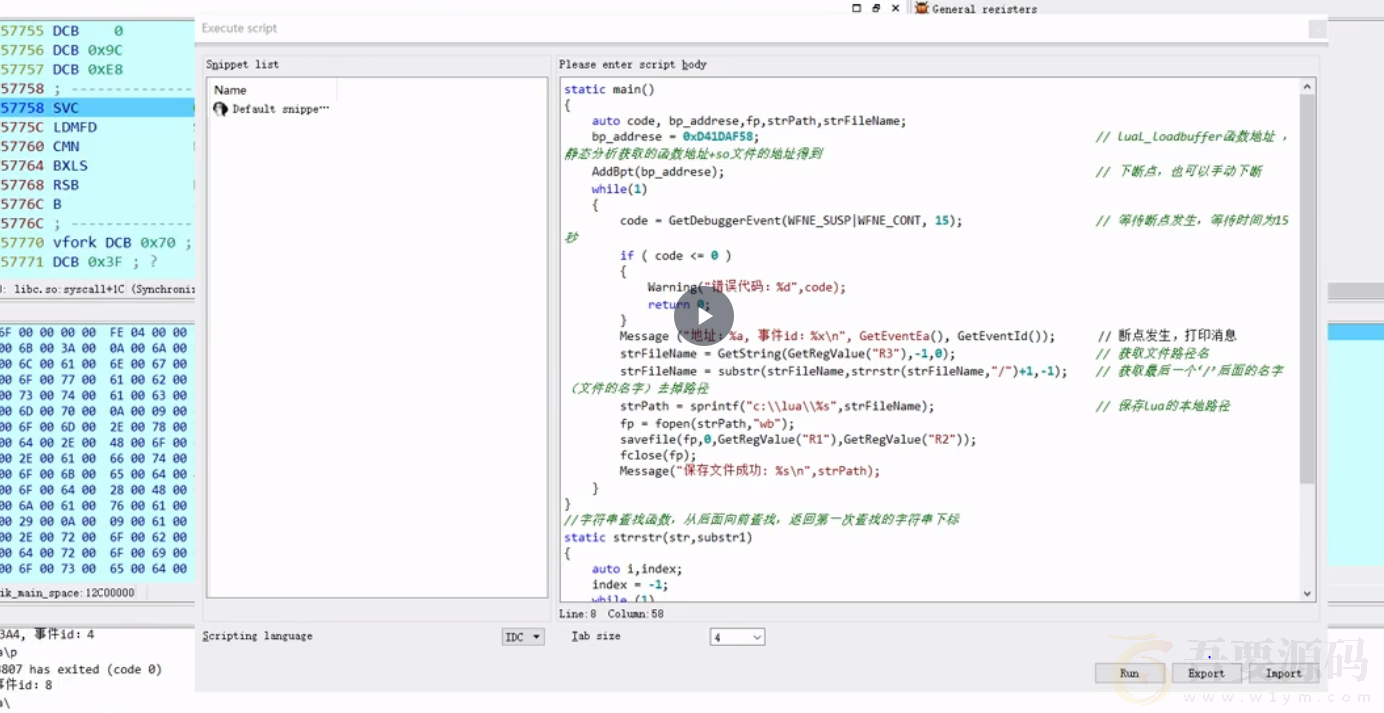Click the 'Snippet list' label

click(x=242, y=64)
